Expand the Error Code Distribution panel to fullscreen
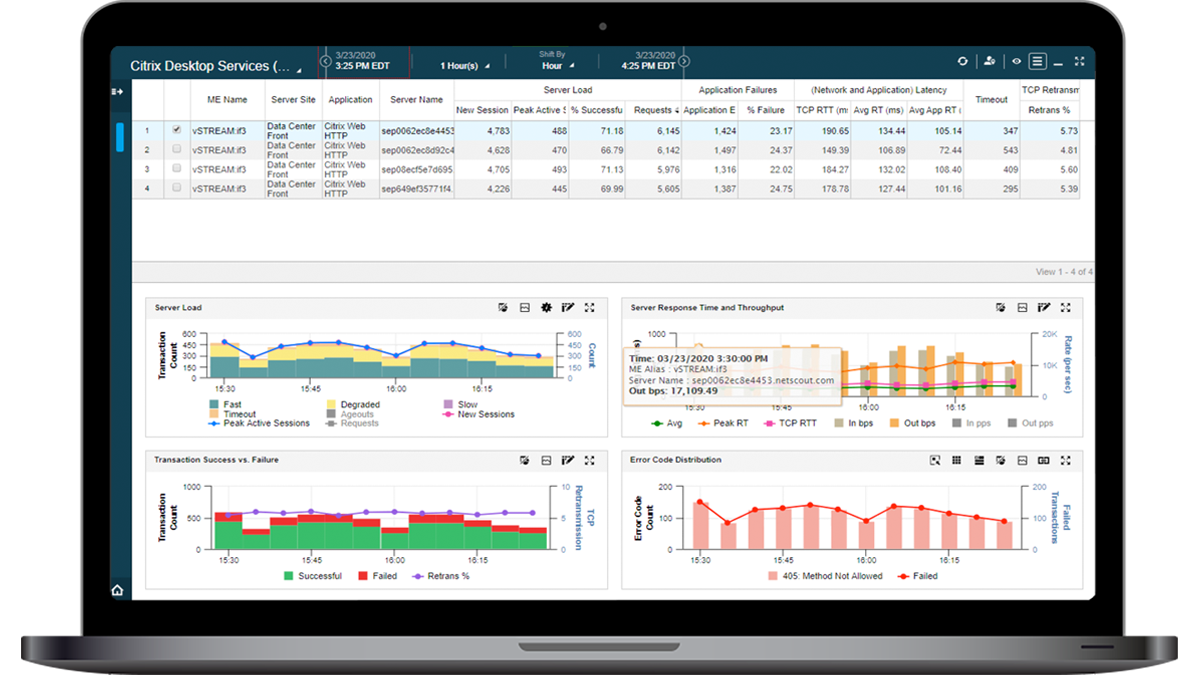This screenshot has height=675, width=1200. [1067, 460]
